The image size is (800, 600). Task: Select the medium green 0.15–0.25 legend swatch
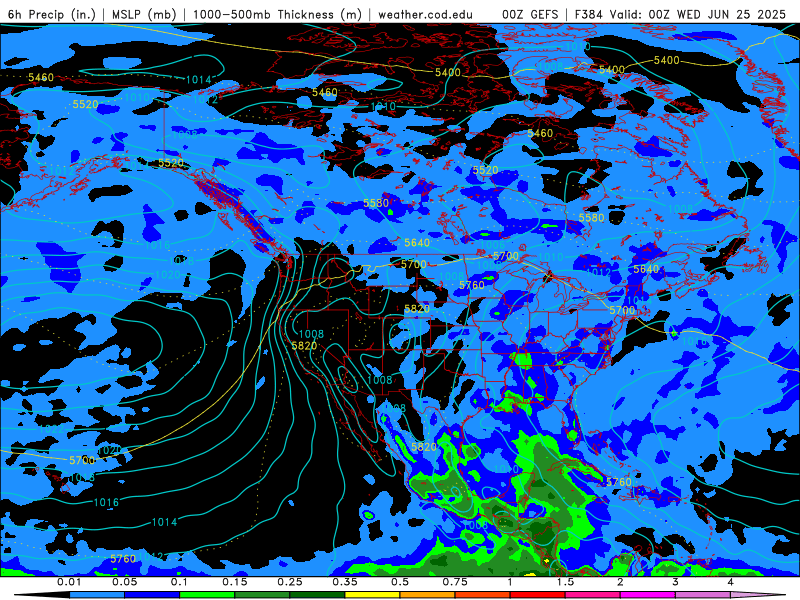click(x=262, y=595)
